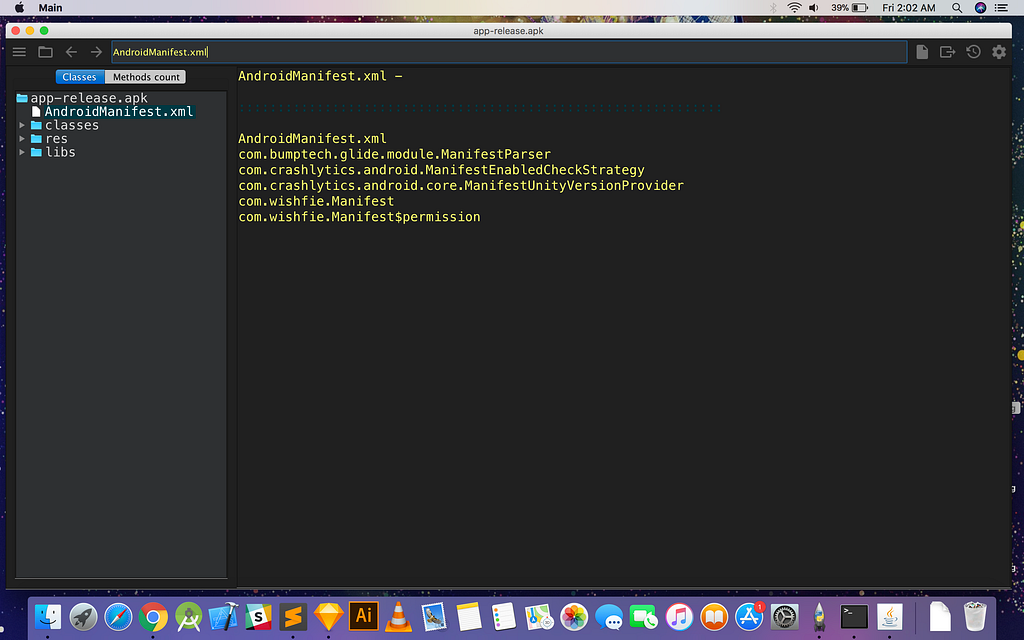Image resolution: width=1024 pixels, height=640 pixels.
Task: Open Notes from the dock
Action: (469, 616)
